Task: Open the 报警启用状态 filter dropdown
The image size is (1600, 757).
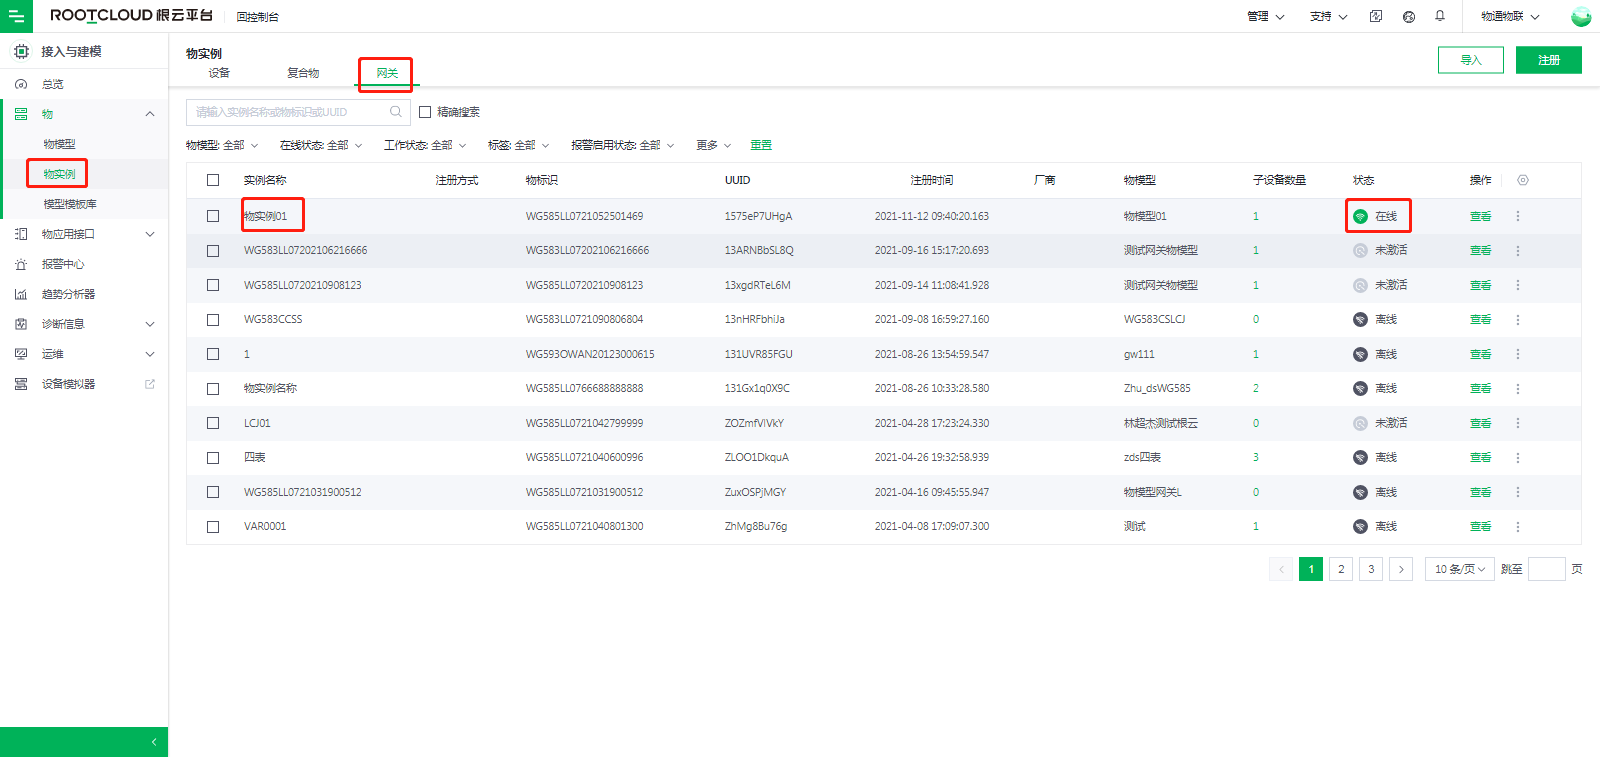Action: 622,145
